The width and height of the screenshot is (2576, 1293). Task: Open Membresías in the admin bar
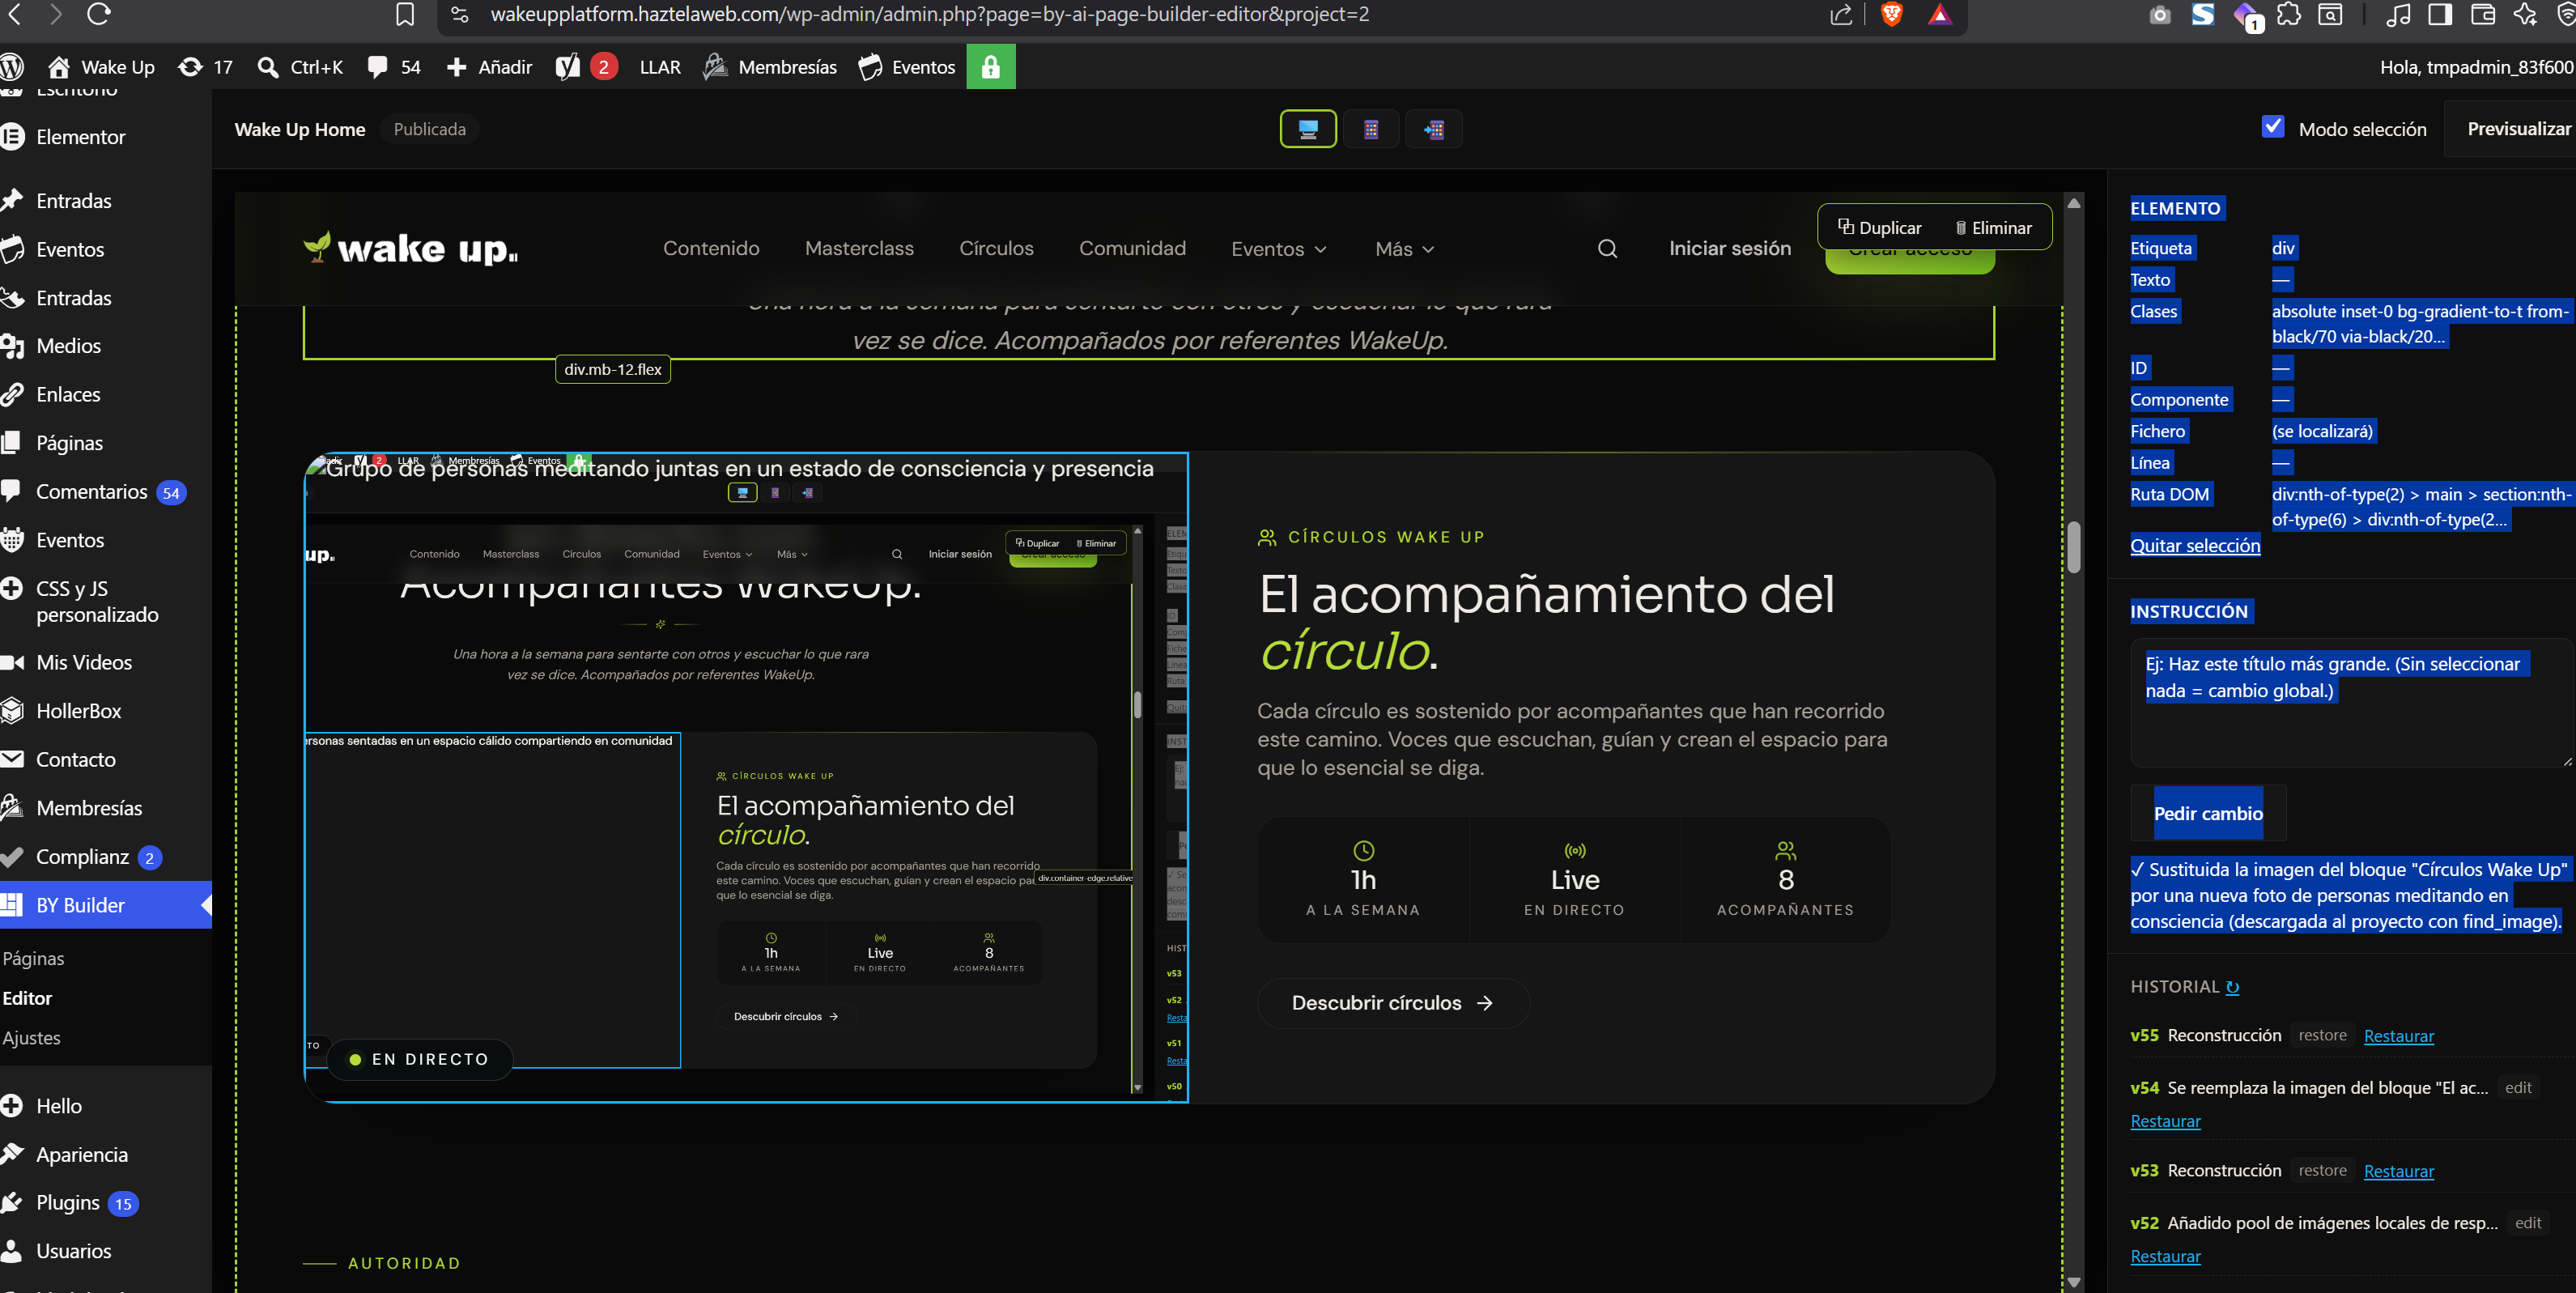770,67
